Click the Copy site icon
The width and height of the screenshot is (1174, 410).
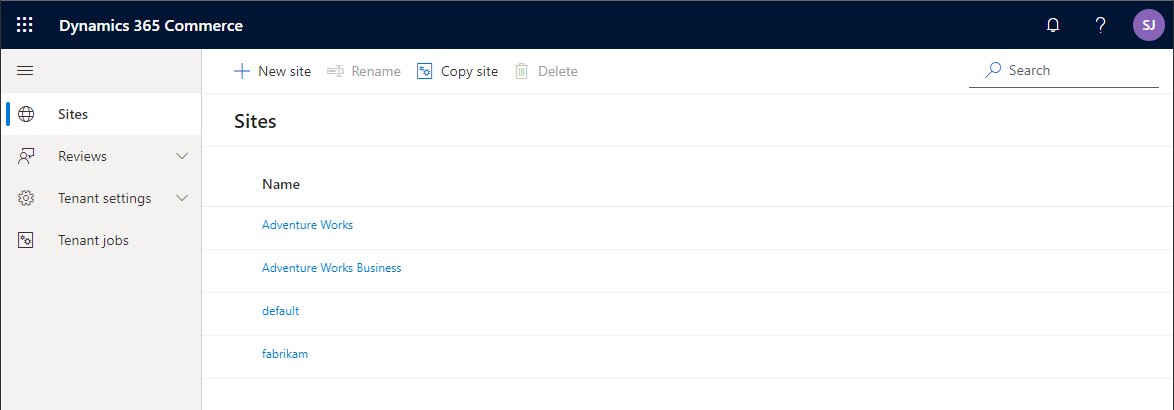coord(425,71)
